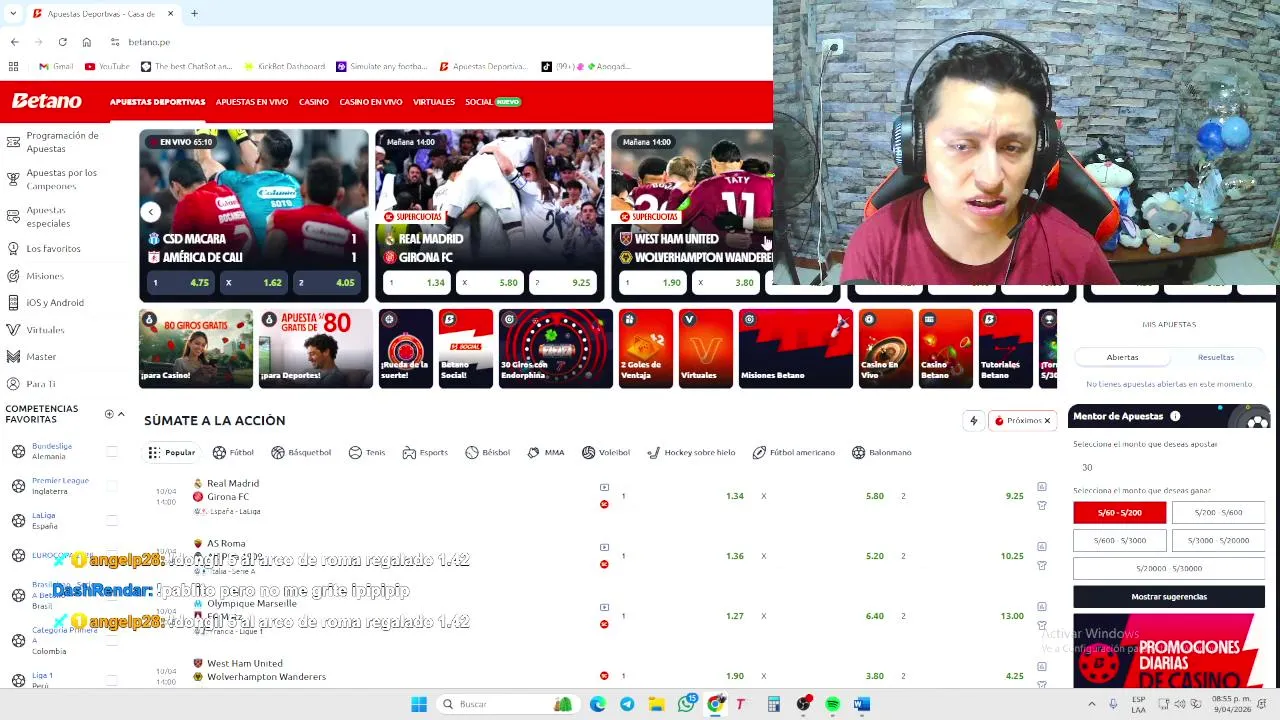Open the Master sidebar icon
The width and height of the screenshot is (1280, 720).
(13, 356)
